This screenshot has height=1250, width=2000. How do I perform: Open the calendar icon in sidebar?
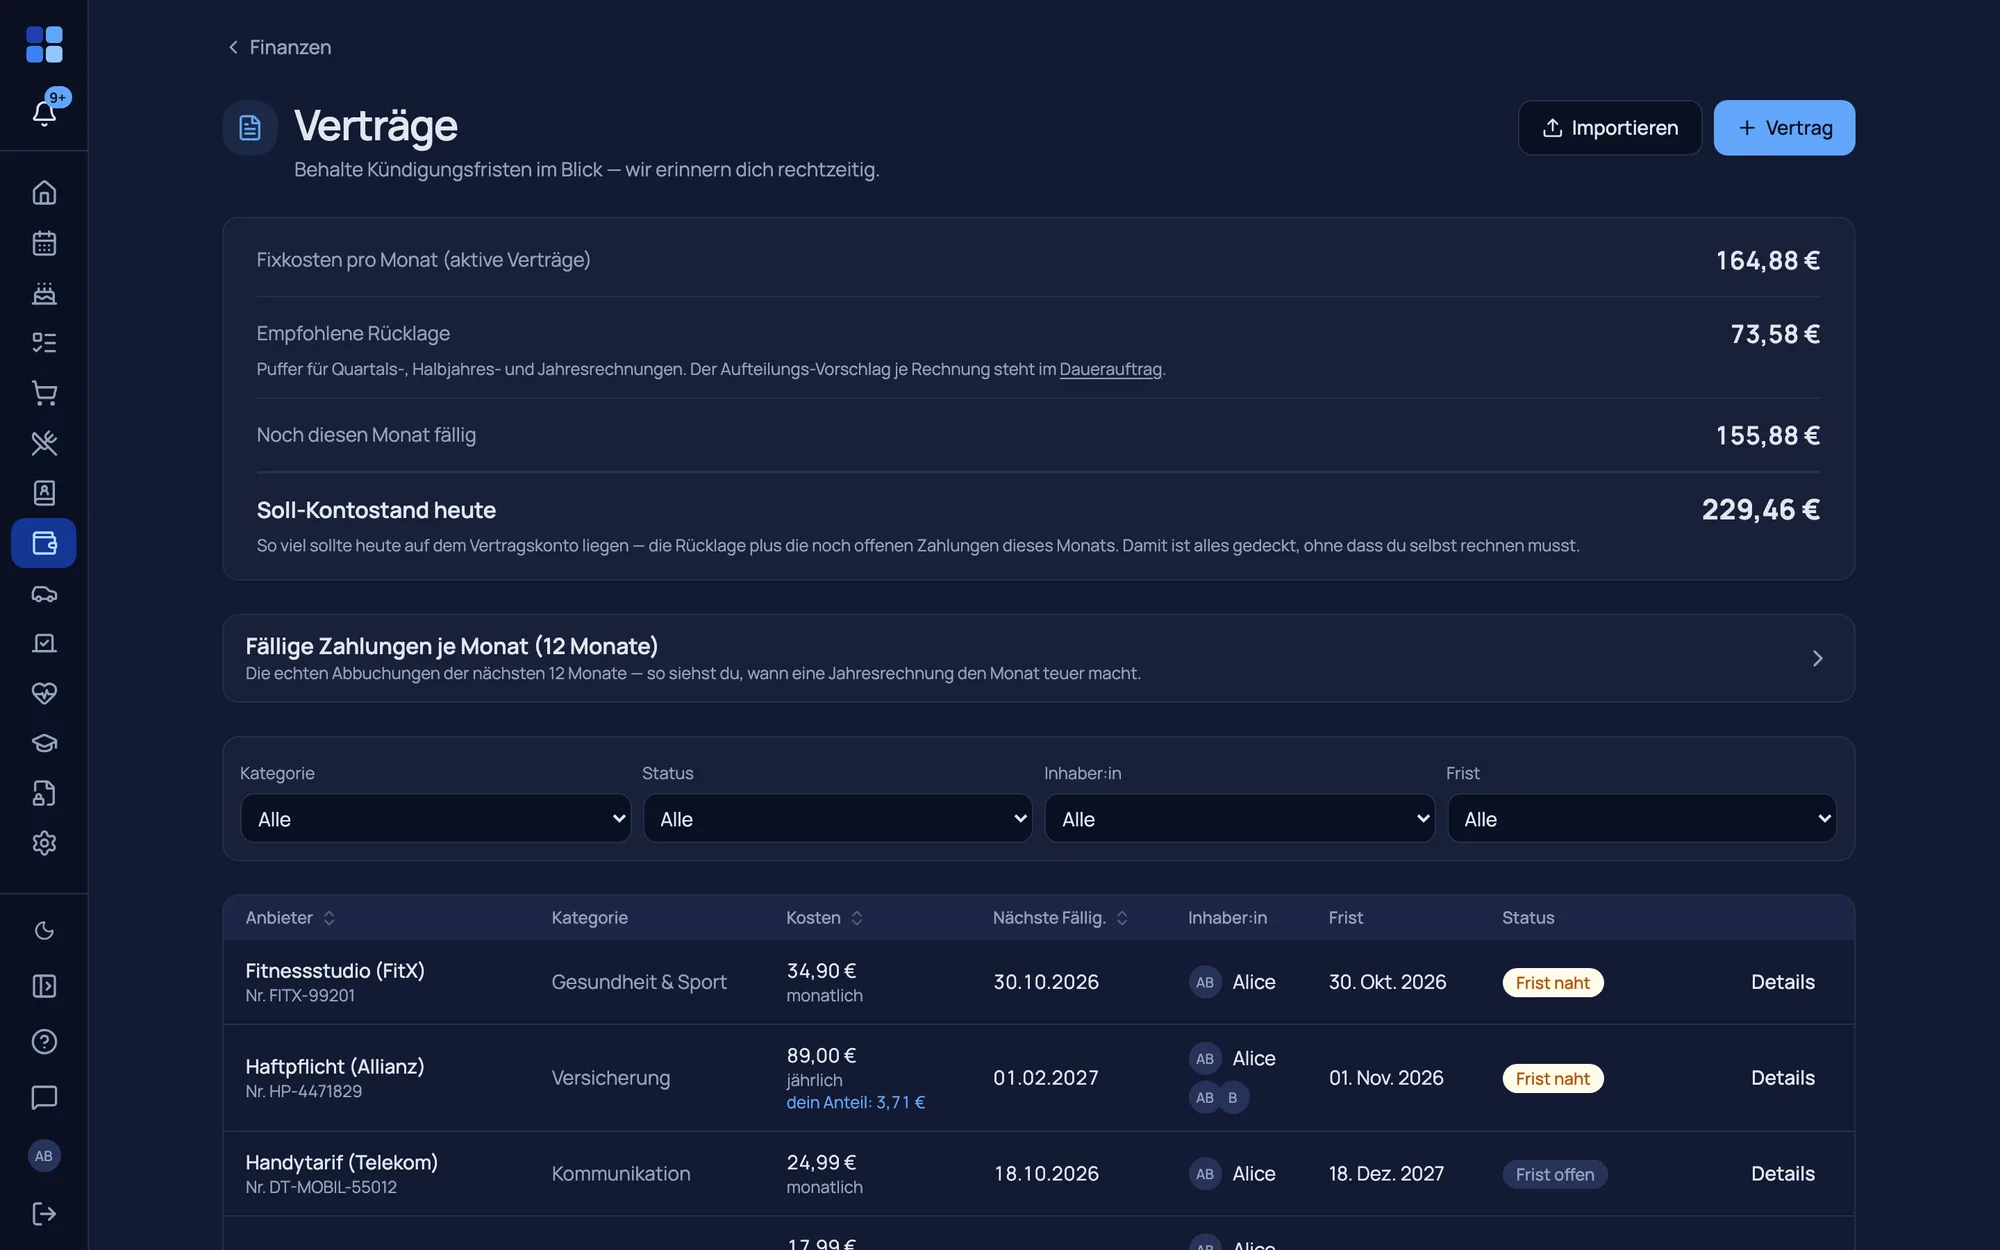coord(44,243)
